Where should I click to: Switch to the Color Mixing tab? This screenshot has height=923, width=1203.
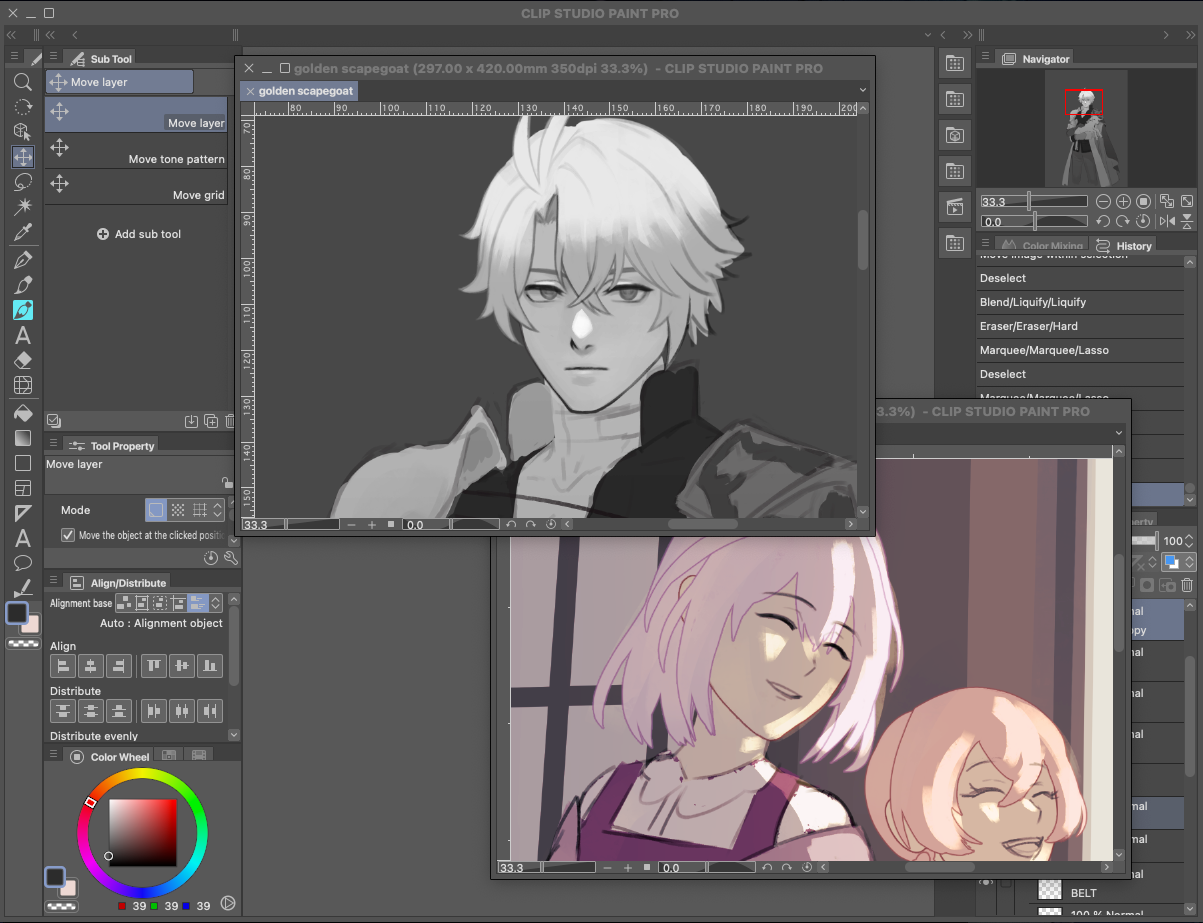tap(1050, 246)
